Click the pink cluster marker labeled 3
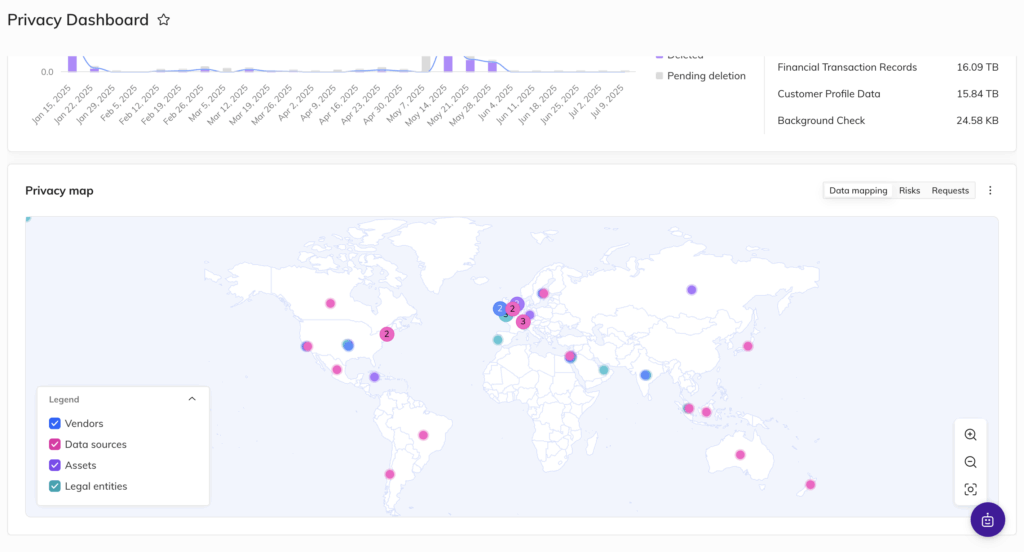 click(x=523, y=322)
